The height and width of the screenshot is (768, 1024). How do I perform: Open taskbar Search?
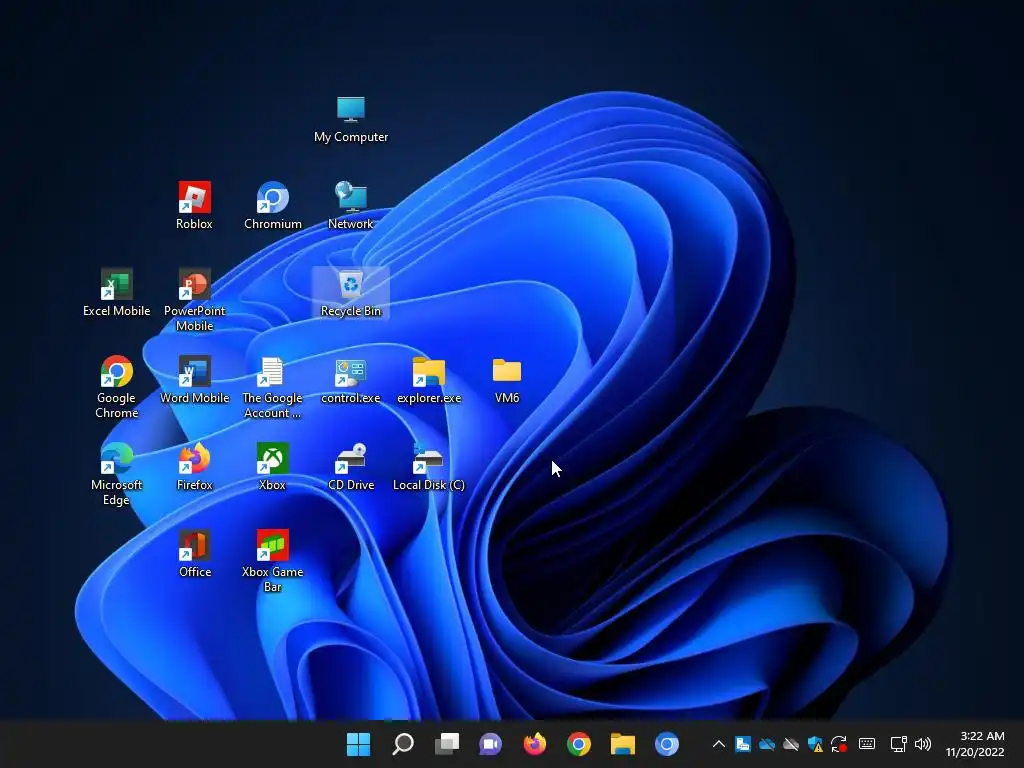coord(402,744)
